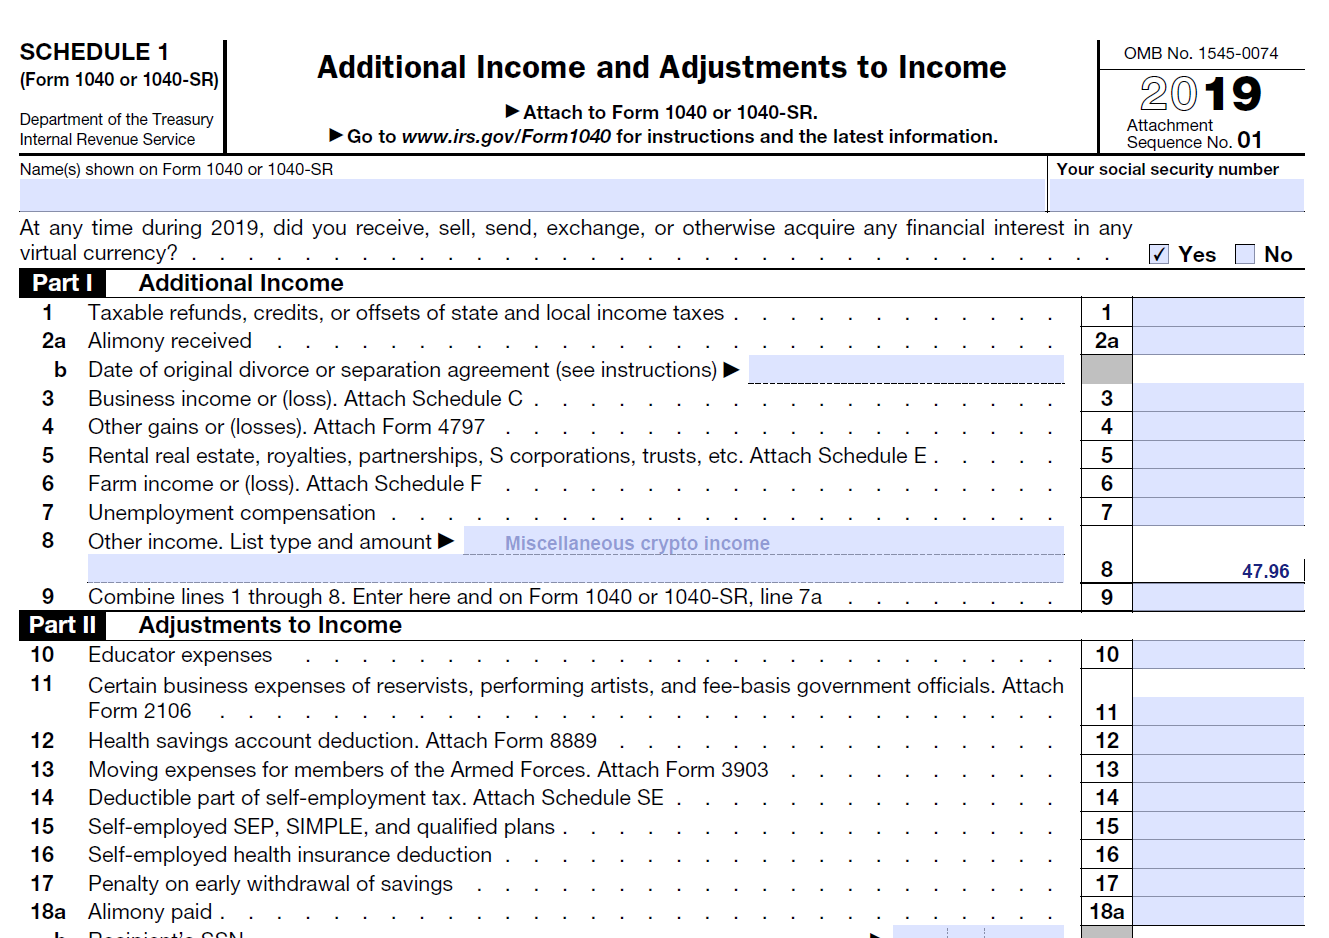Image resolution: width=1329 pixels, height=938 pixels.
Task: Click the Miscellaneous crypto income text field
Action: (764, 542)
